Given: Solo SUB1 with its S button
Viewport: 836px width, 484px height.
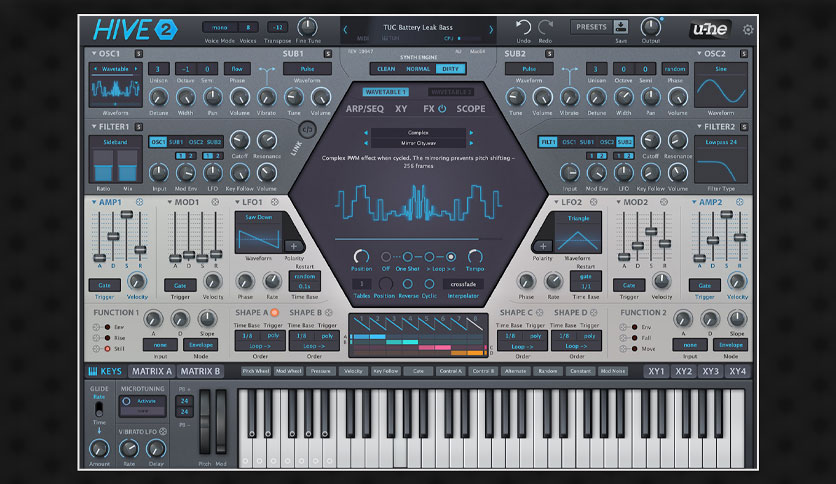Looking at the screenshot, I should point(327,54).
